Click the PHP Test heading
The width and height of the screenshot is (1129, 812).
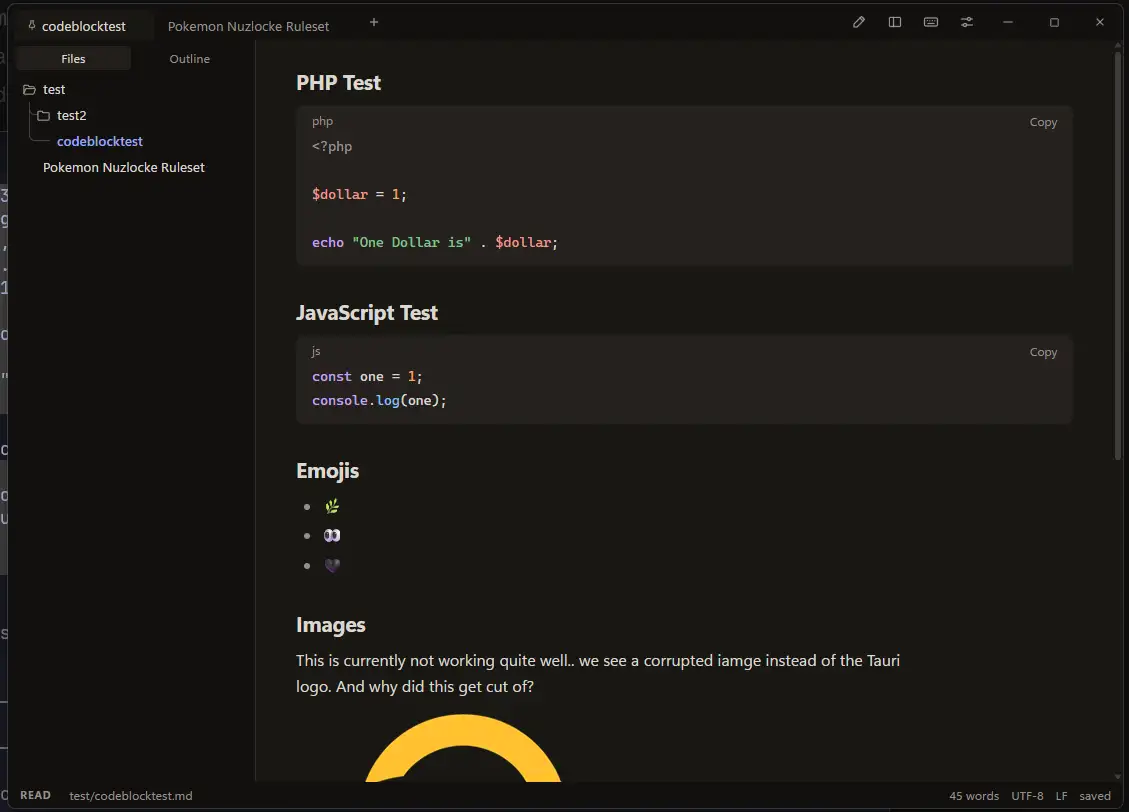pos(338,83)
